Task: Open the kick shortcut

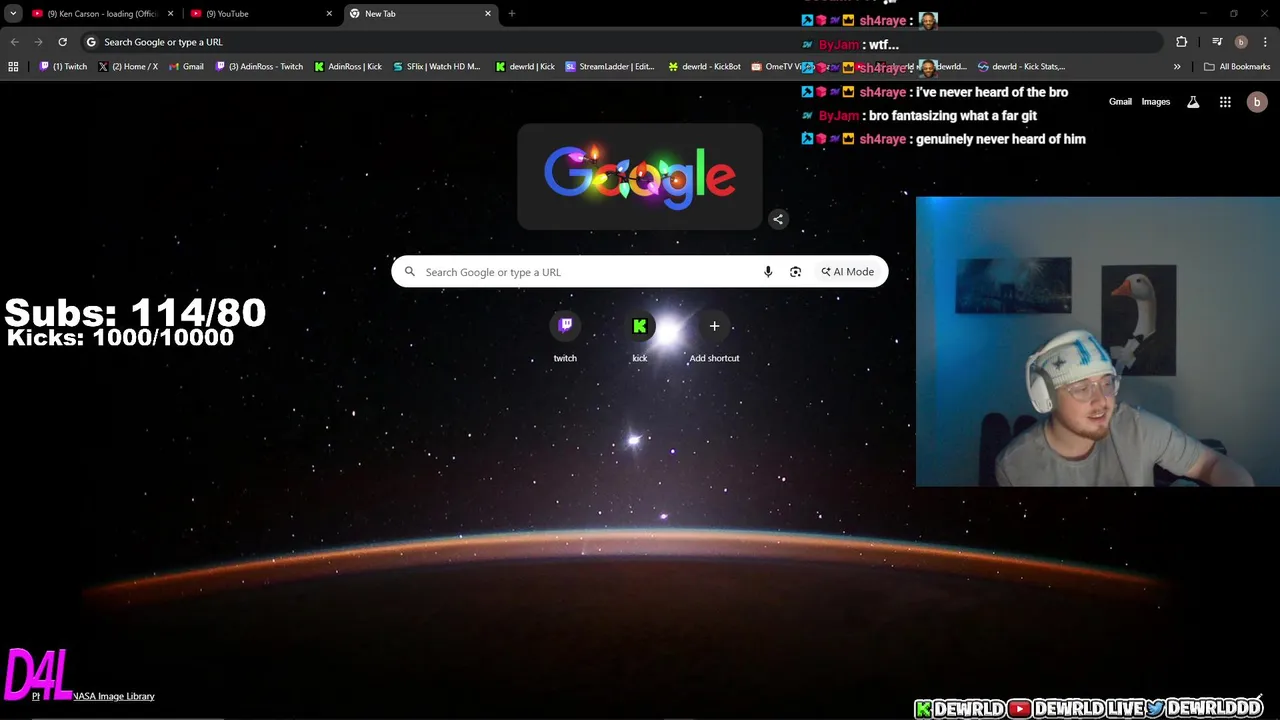Action: 640,338
